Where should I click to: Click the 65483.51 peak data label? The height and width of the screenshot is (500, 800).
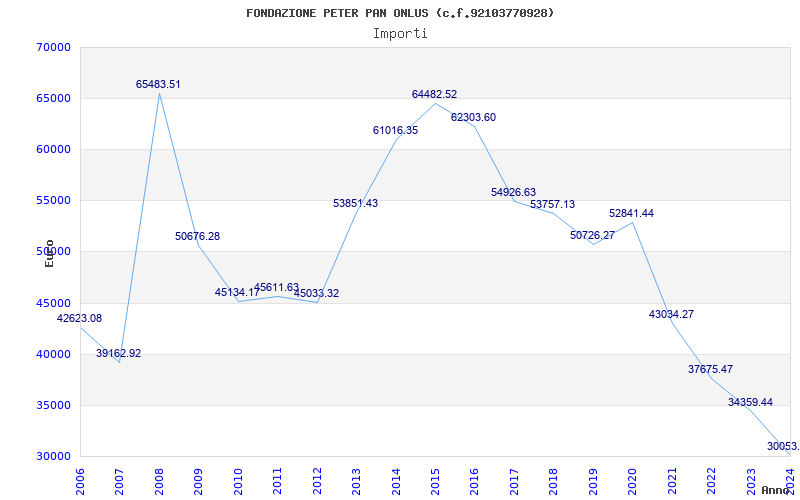point(158,85)
